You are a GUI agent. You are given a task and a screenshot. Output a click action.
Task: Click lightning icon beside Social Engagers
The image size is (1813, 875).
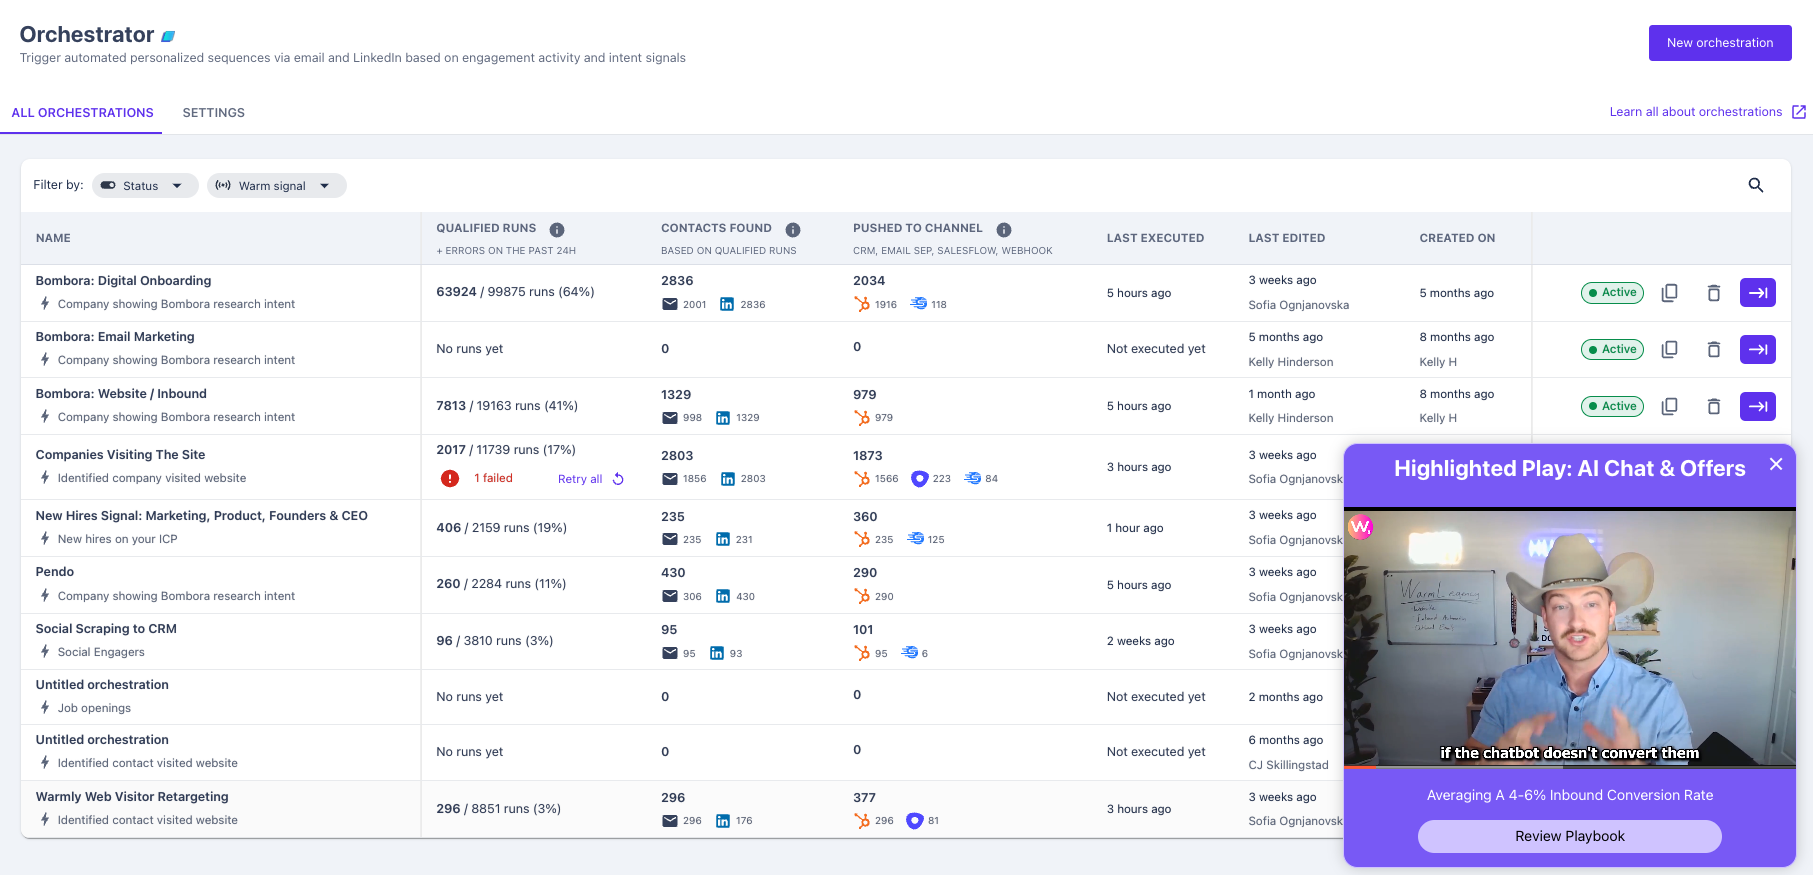45,652
